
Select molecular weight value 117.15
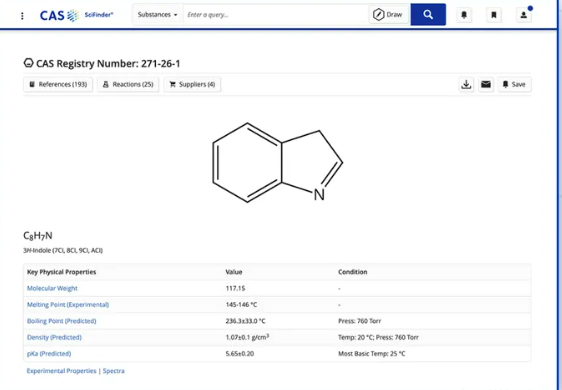tap(235, 288)
